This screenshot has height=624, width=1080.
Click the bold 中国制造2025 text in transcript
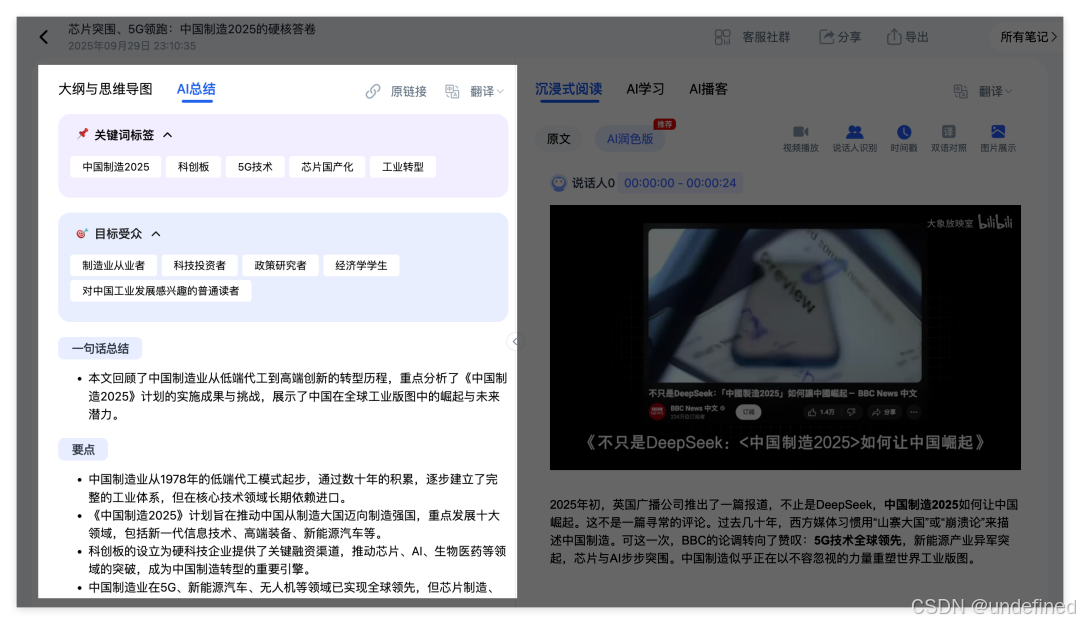921,505
